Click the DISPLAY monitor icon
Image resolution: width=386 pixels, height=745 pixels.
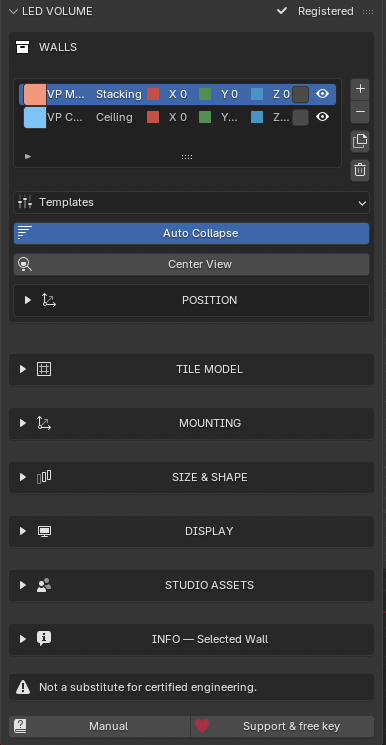[44, 531]
